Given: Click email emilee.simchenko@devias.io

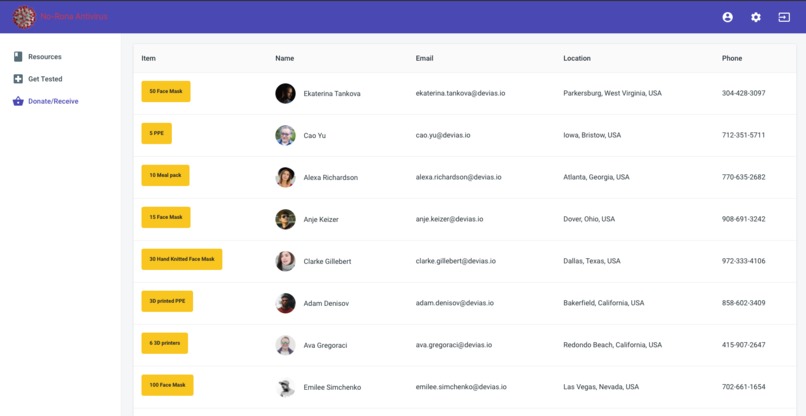Looking at the screenshot, I should [x=461, y=387].
